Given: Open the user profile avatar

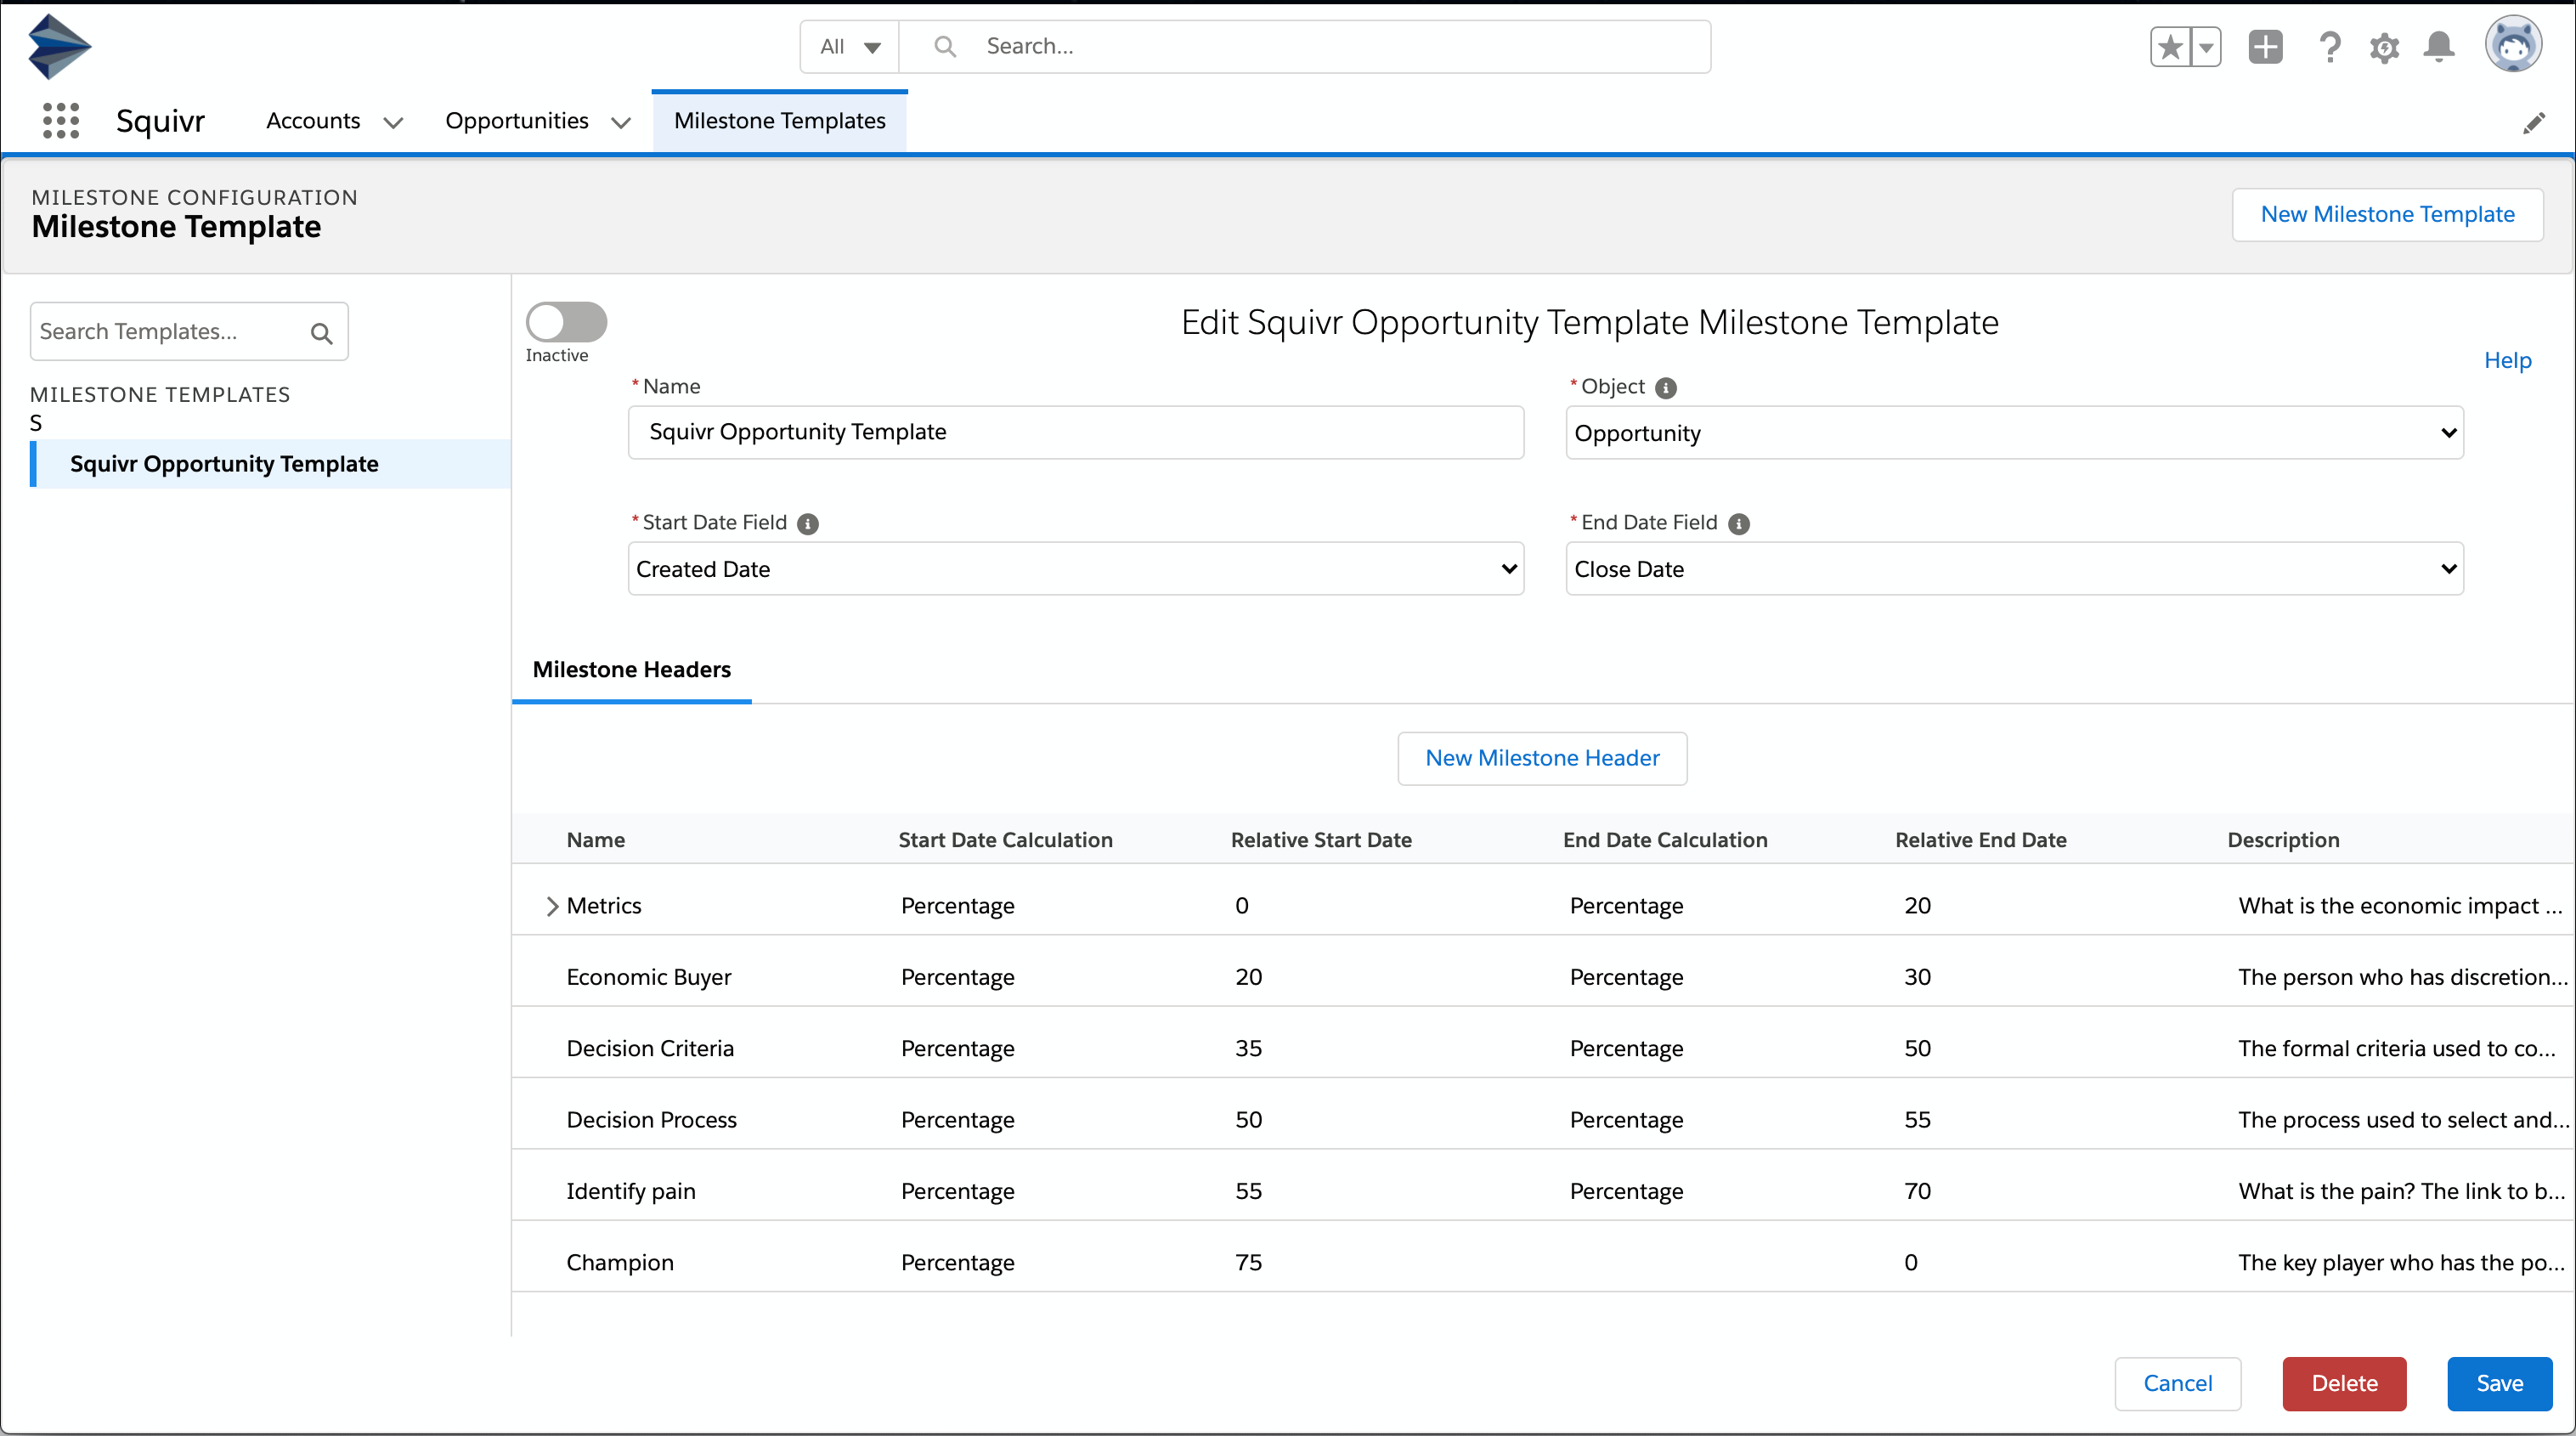Looking at the screenshot, I should coord(2513,46).
